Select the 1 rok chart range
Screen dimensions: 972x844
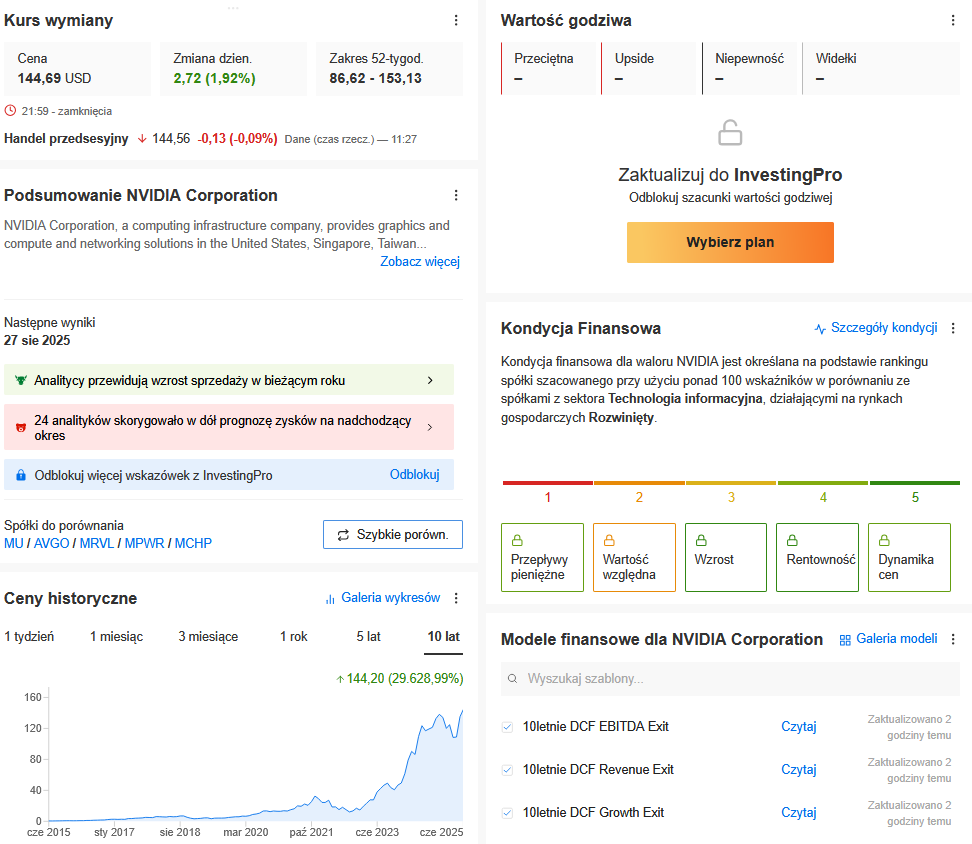pos(294,636)
